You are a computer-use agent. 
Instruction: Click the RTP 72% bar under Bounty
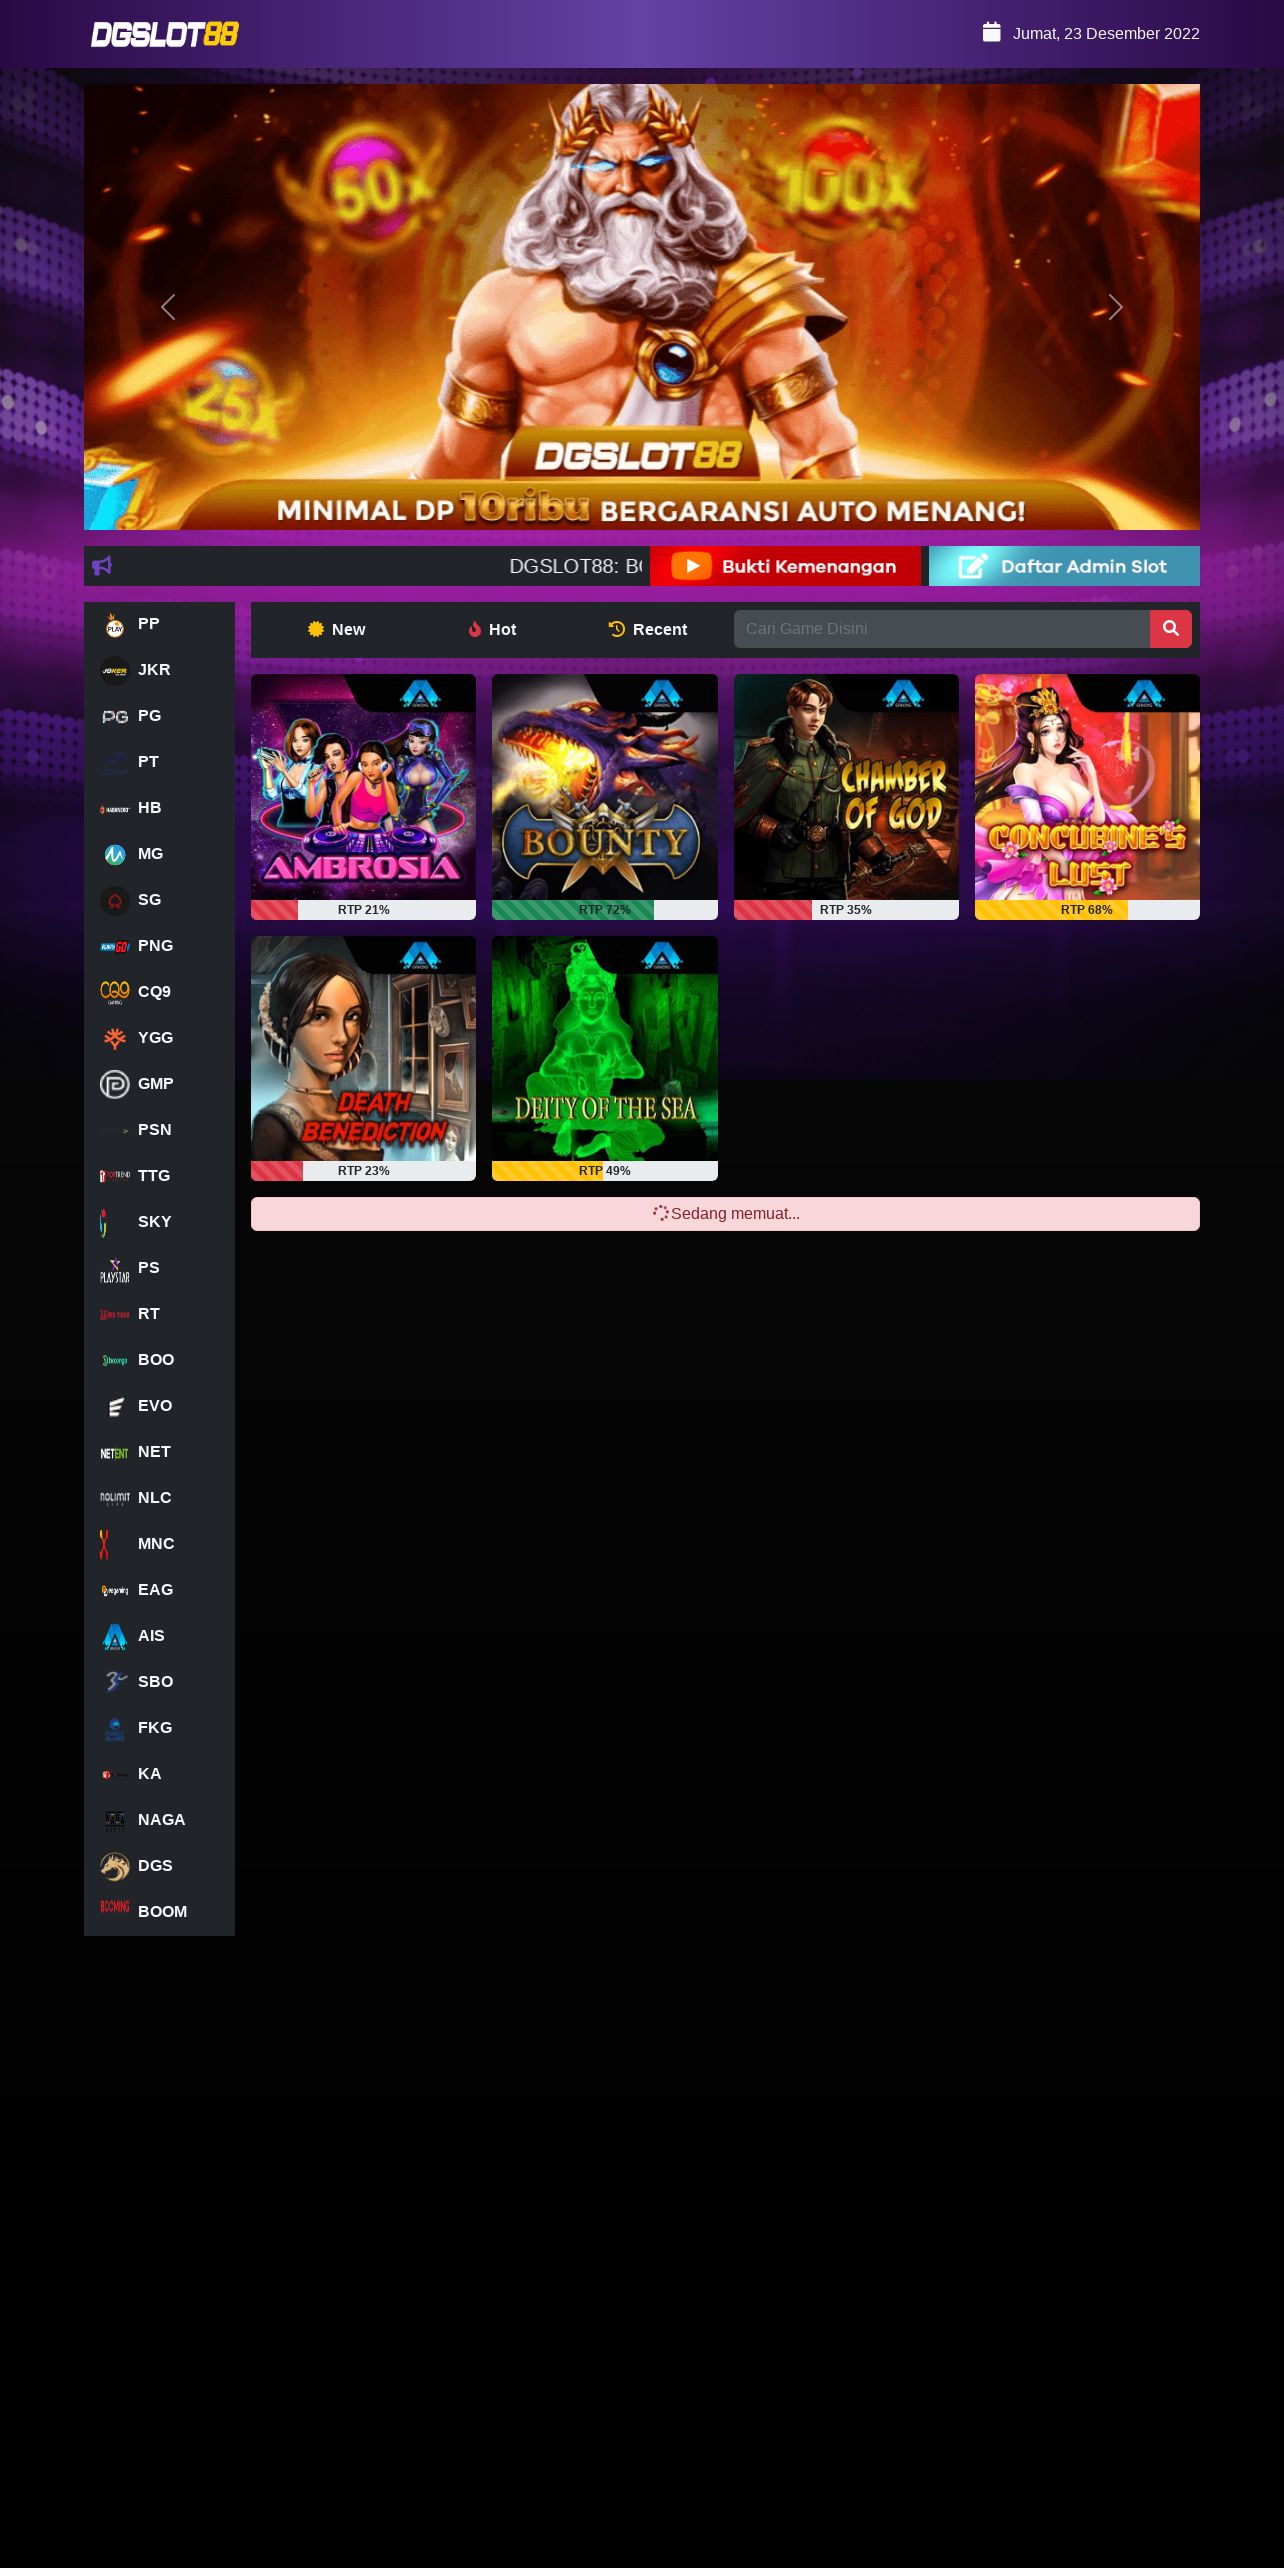(x=605, y=910)
